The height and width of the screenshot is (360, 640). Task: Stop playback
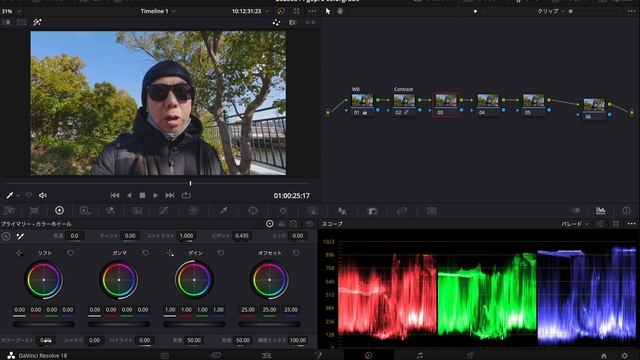[142, 196]
